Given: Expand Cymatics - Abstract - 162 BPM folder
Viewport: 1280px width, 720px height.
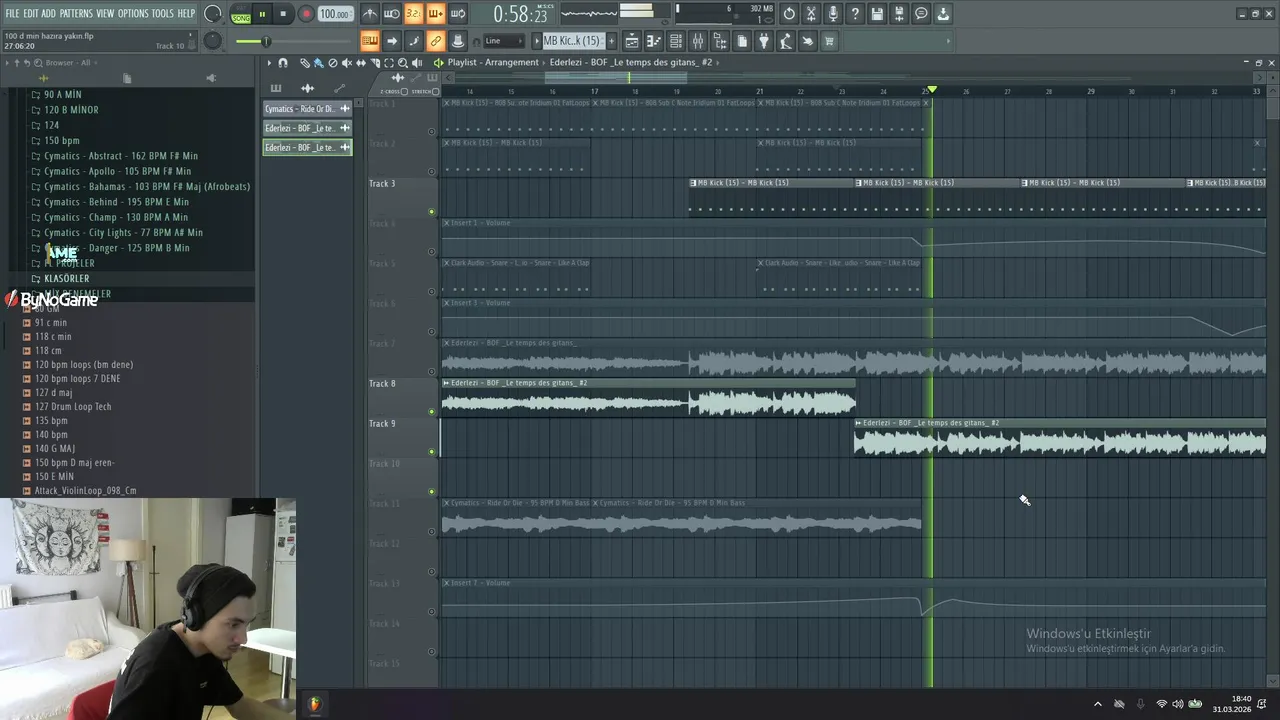Looking at the screenshot, I should tap(121, 156).
